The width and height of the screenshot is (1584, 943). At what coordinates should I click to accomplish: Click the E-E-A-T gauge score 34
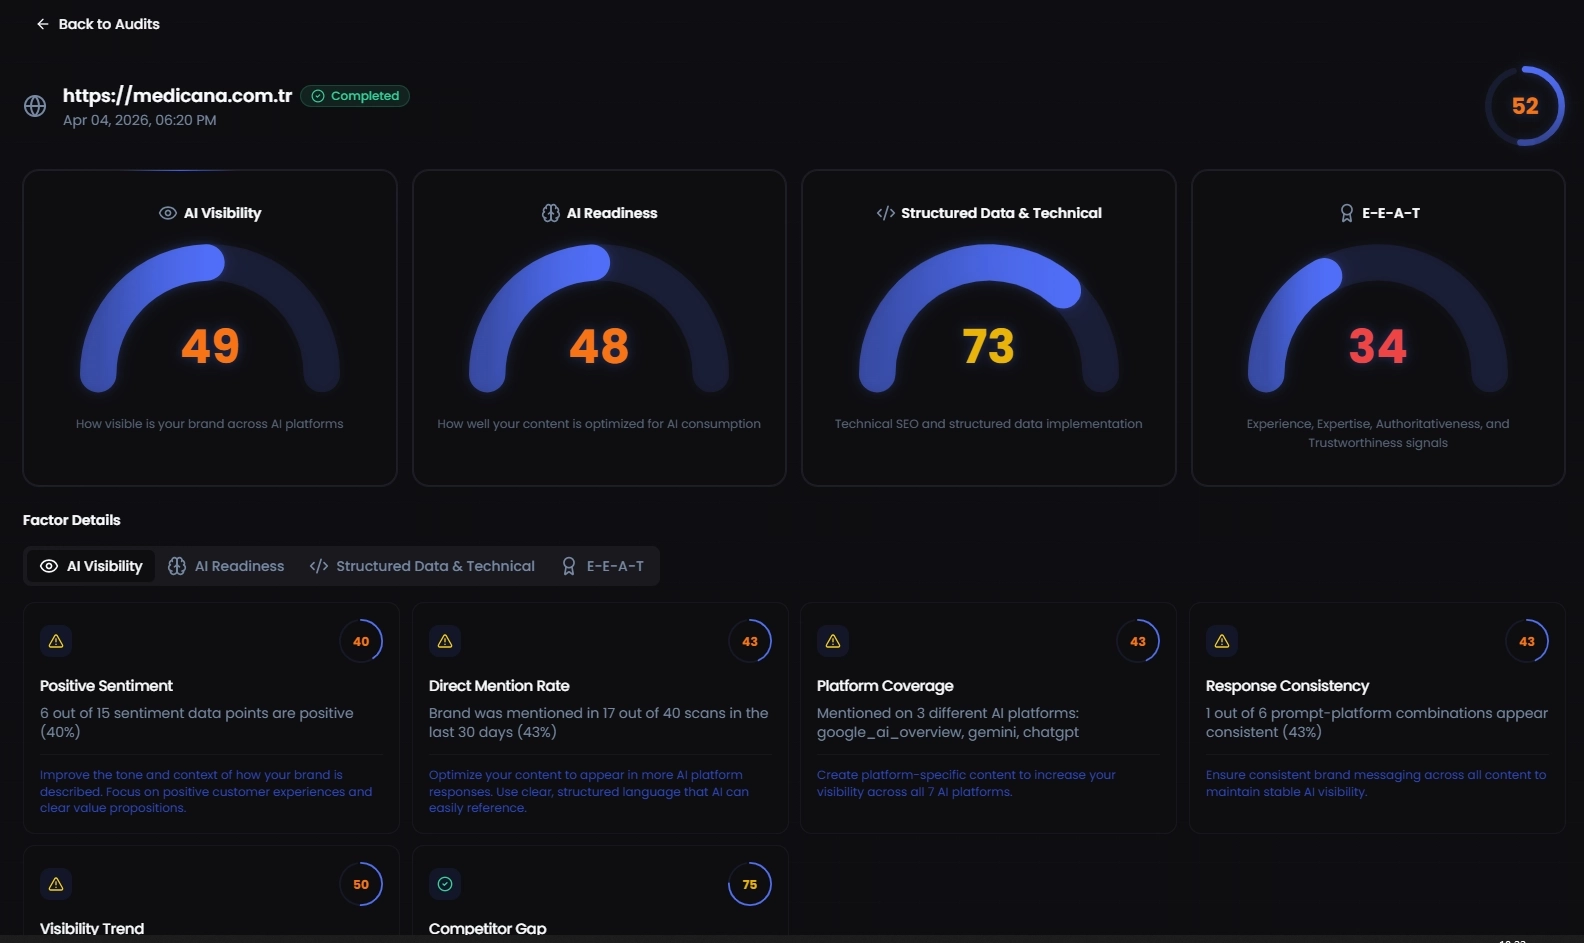click(x=1378, y=346)
